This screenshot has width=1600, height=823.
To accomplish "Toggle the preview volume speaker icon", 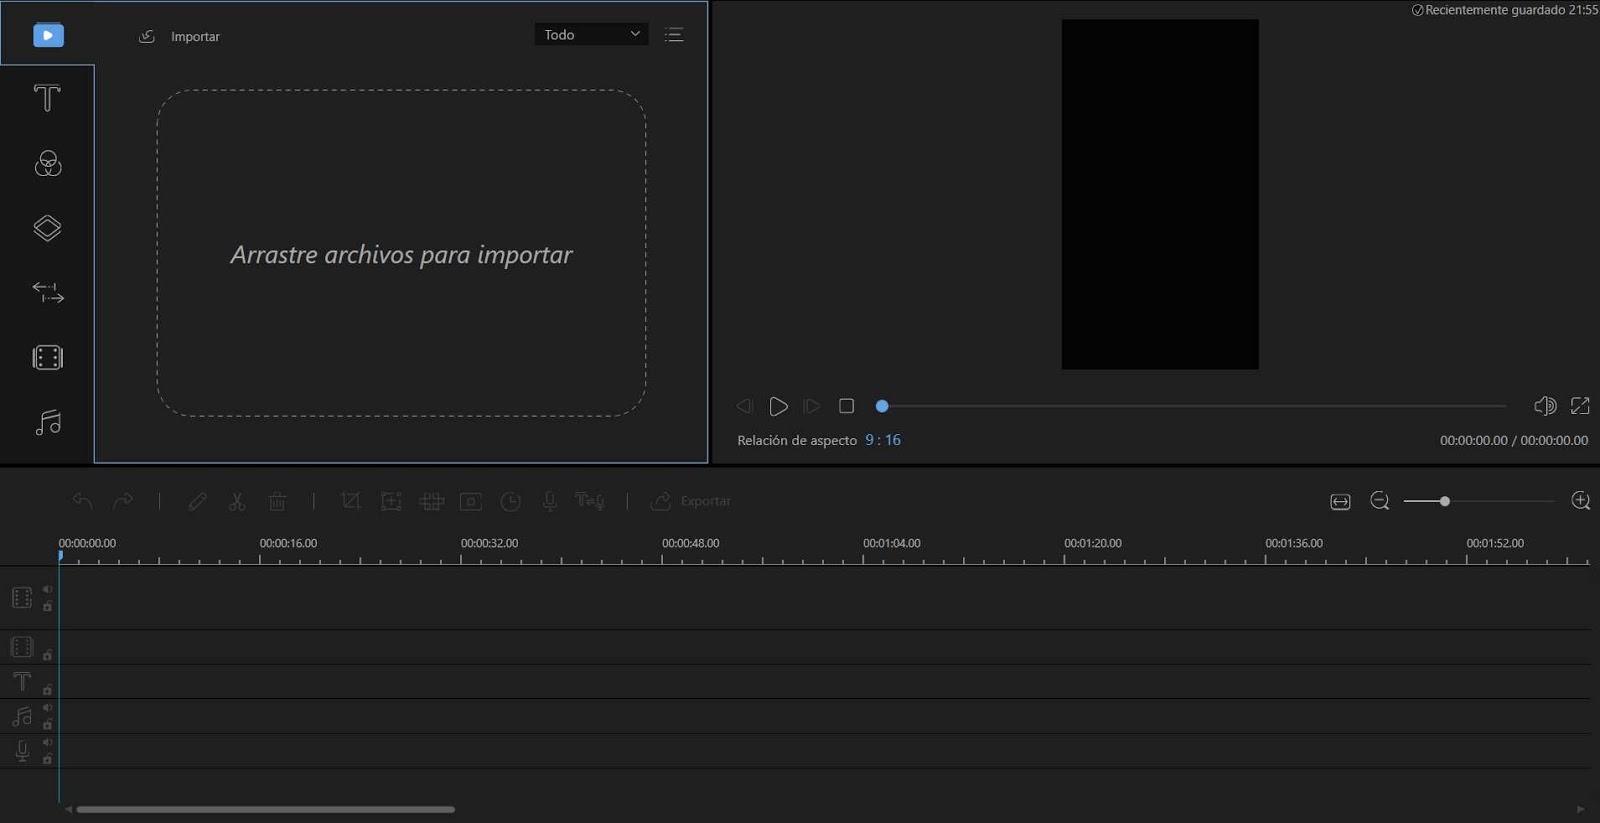I will pyautogui.click(x=1545, y=405).
